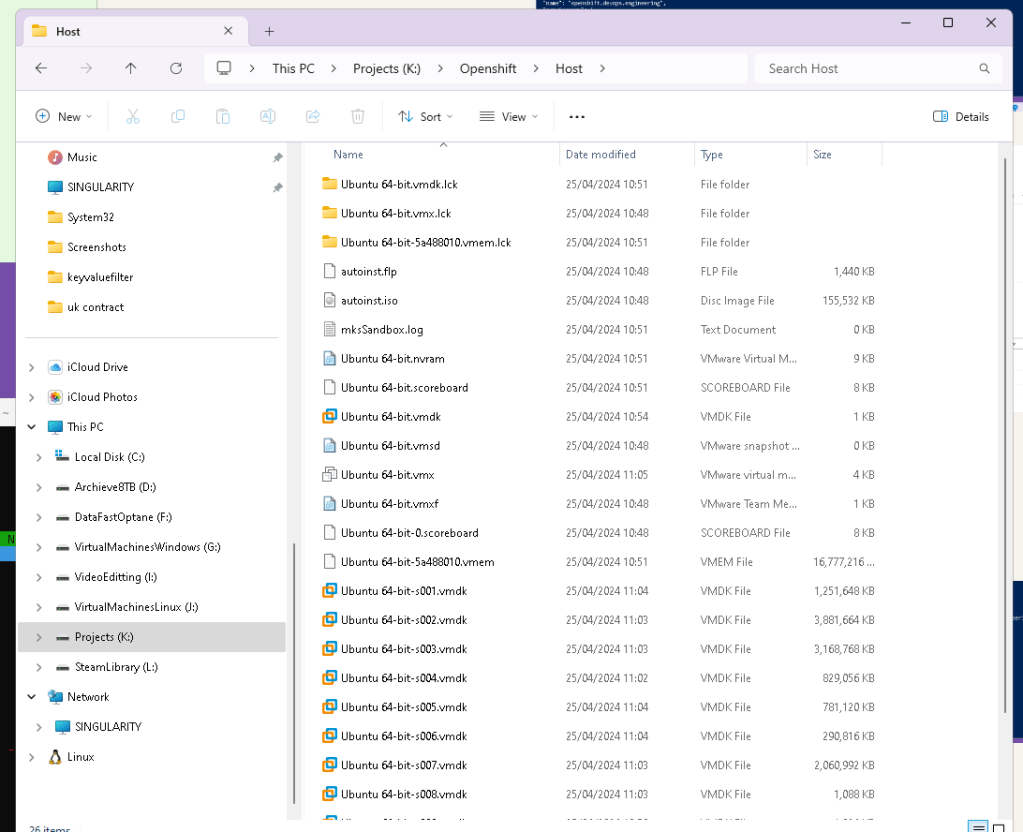Click the Cut scissors icon in toolbar
Image resolution: width=1023 pixels, height=832 pixels.
(133, 117)
